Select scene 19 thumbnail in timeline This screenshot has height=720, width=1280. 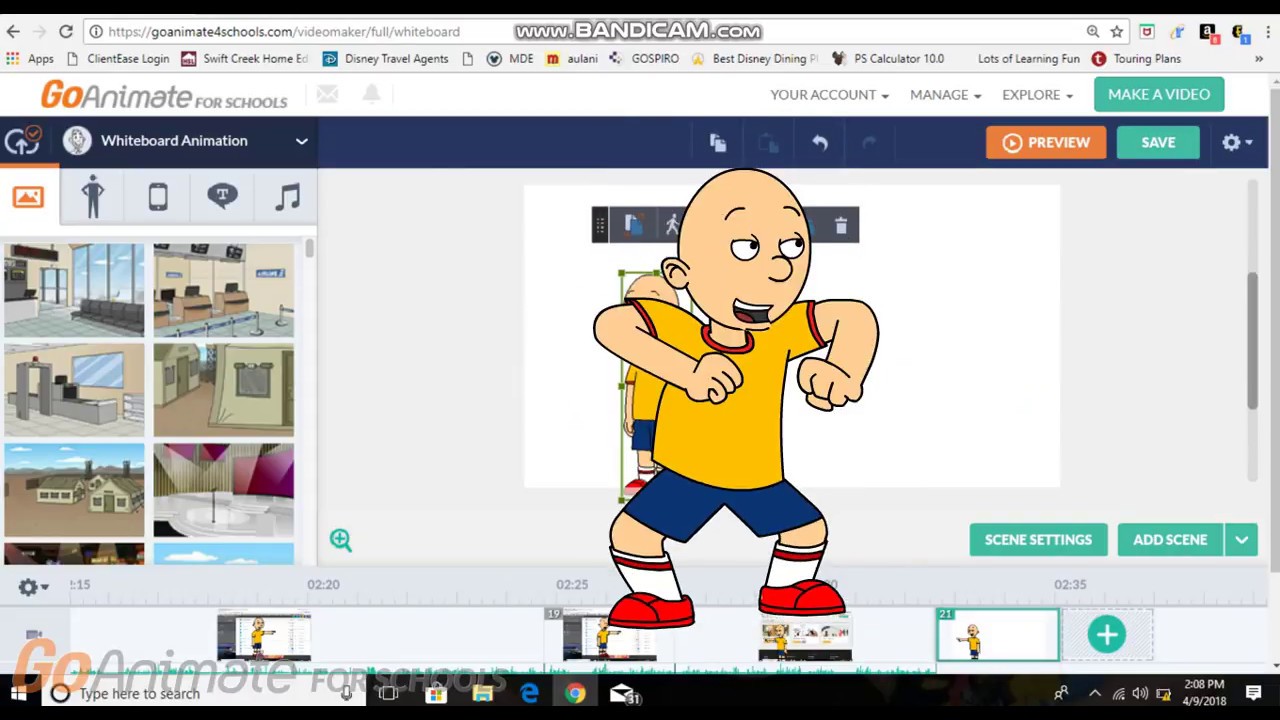point(609,637)
